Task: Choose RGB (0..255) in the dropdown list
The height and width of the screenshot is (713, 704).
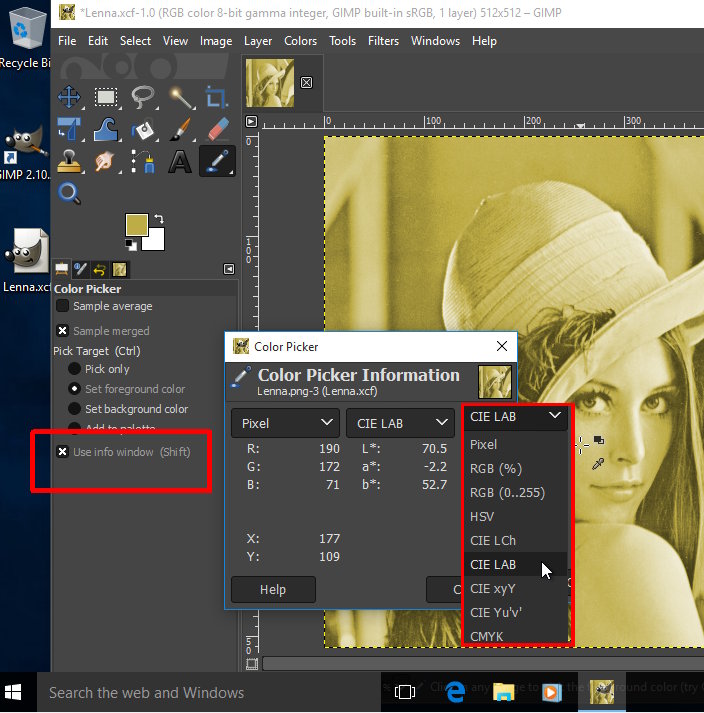Action: 515,492
